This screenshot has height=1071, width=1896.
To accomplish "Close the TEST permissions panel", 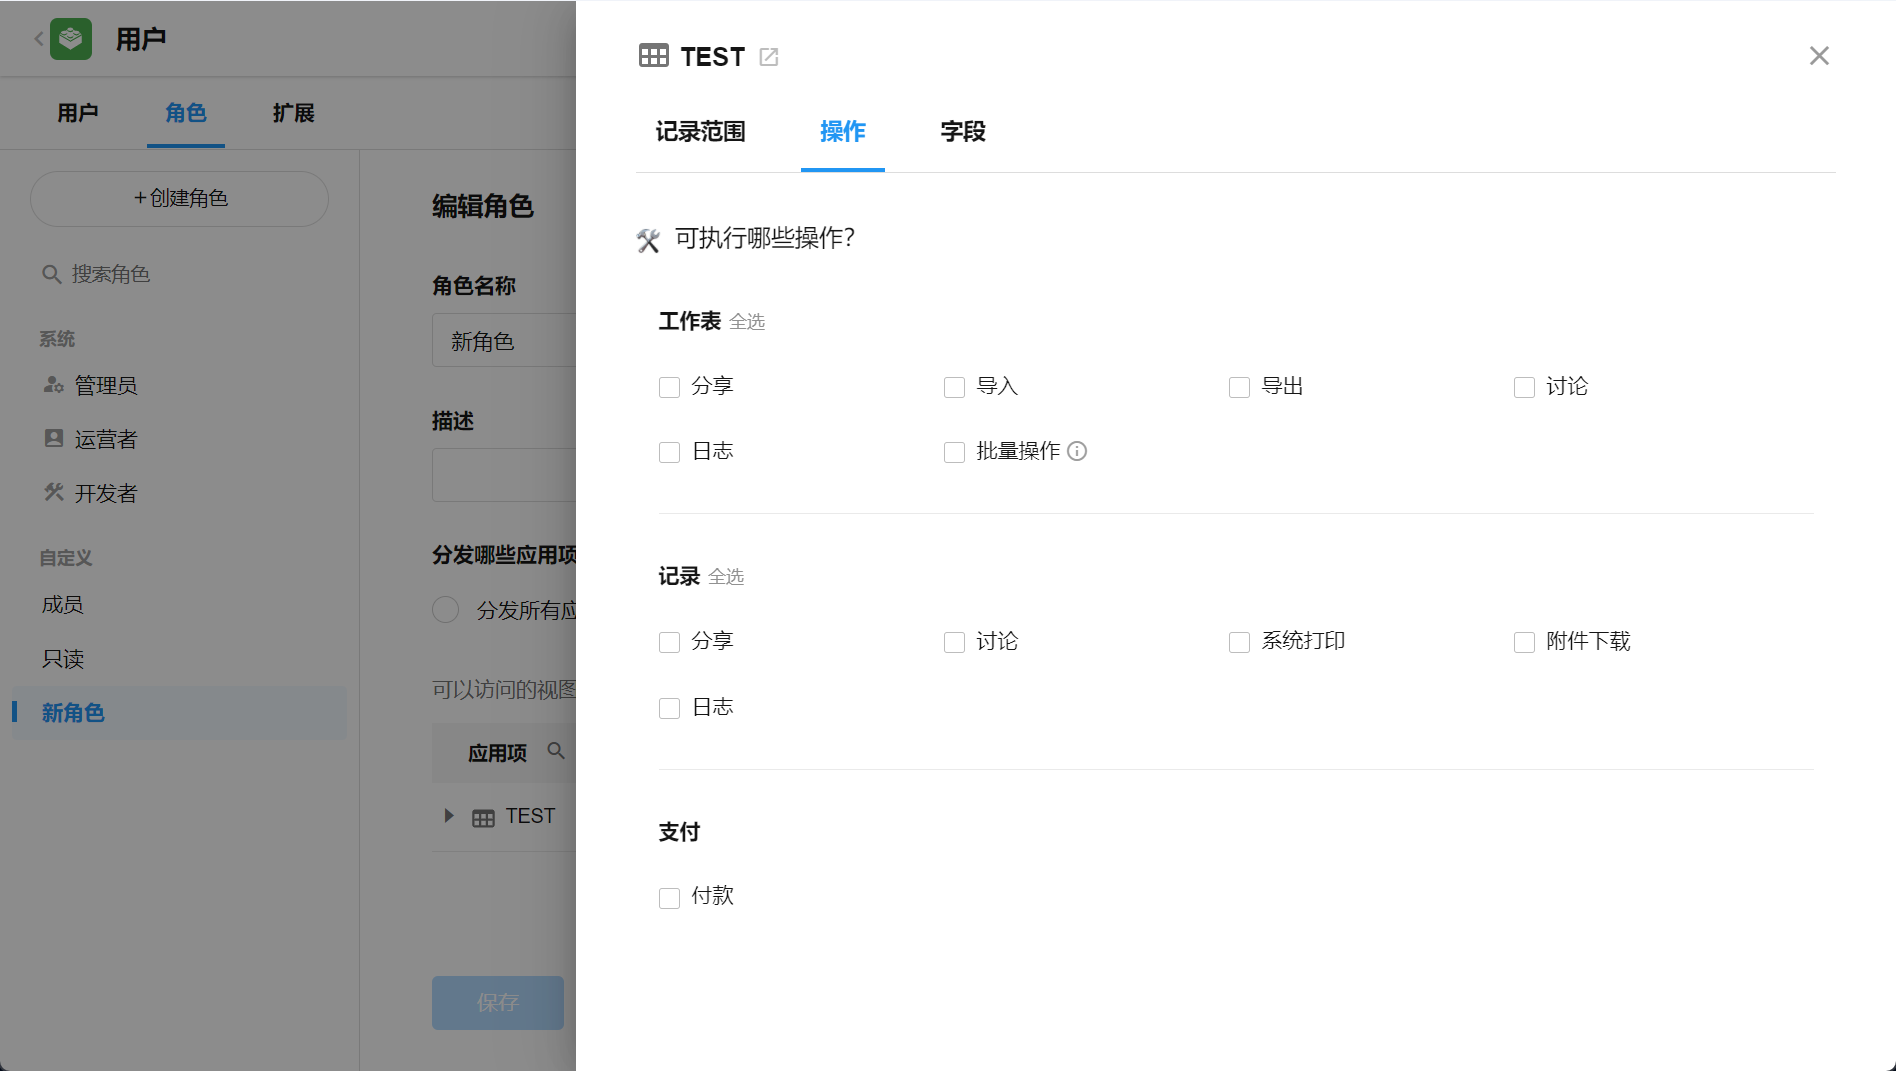I will (x=1818, y=56).
